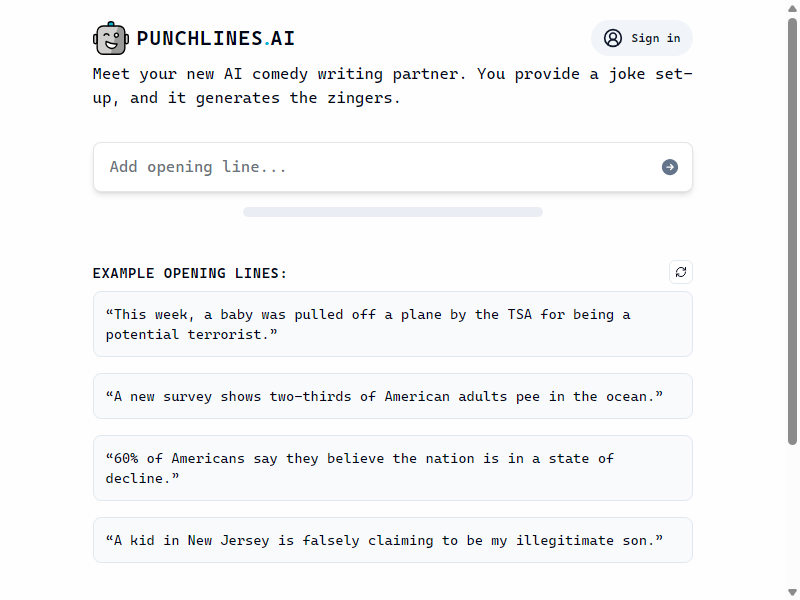
Task: Click the "Sign in" text label
Action: 656,38
